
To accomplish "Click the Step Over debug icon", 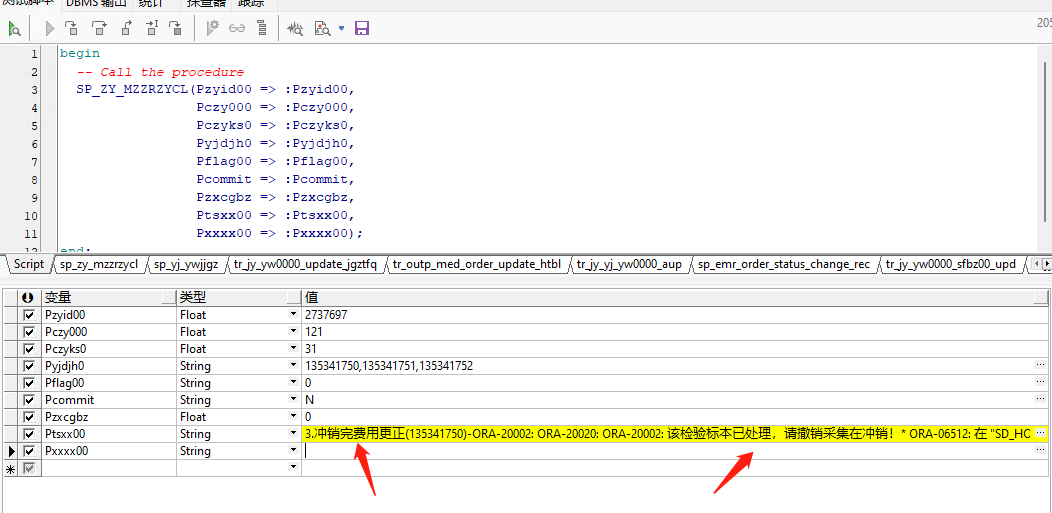I will (x=99, y=29).
